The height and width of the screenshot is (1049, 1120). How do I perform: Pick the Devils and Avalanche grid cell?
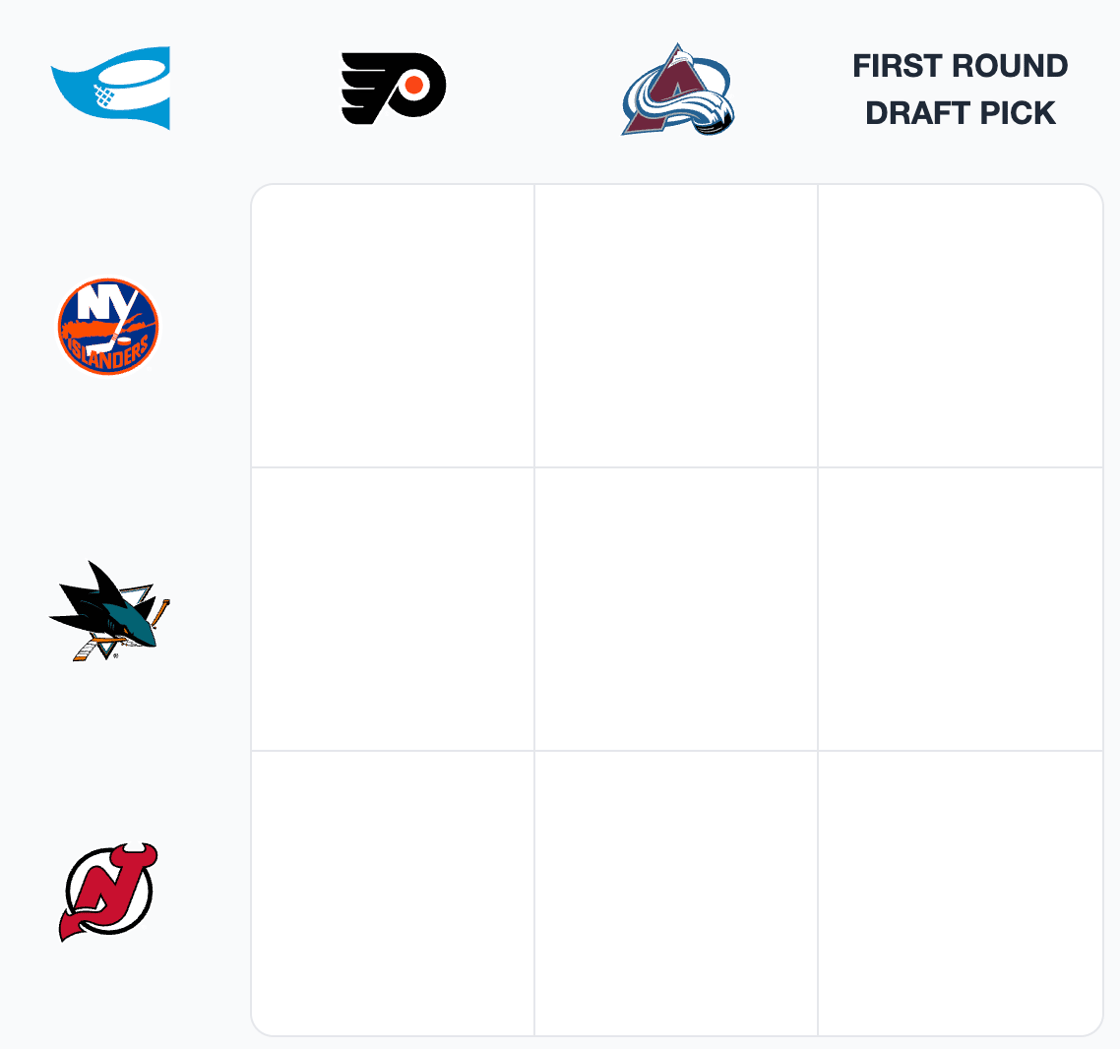point(676,893)
